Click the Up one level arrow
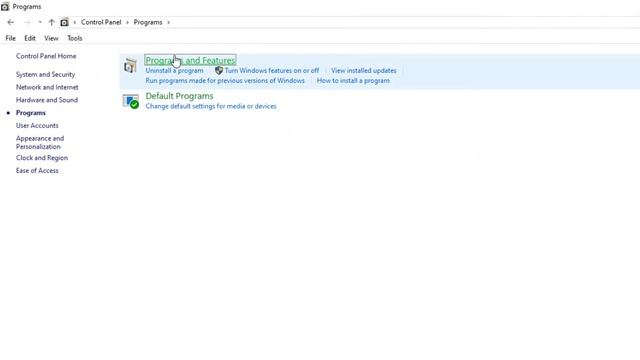 pyautogui.click(x=51, y=22)
